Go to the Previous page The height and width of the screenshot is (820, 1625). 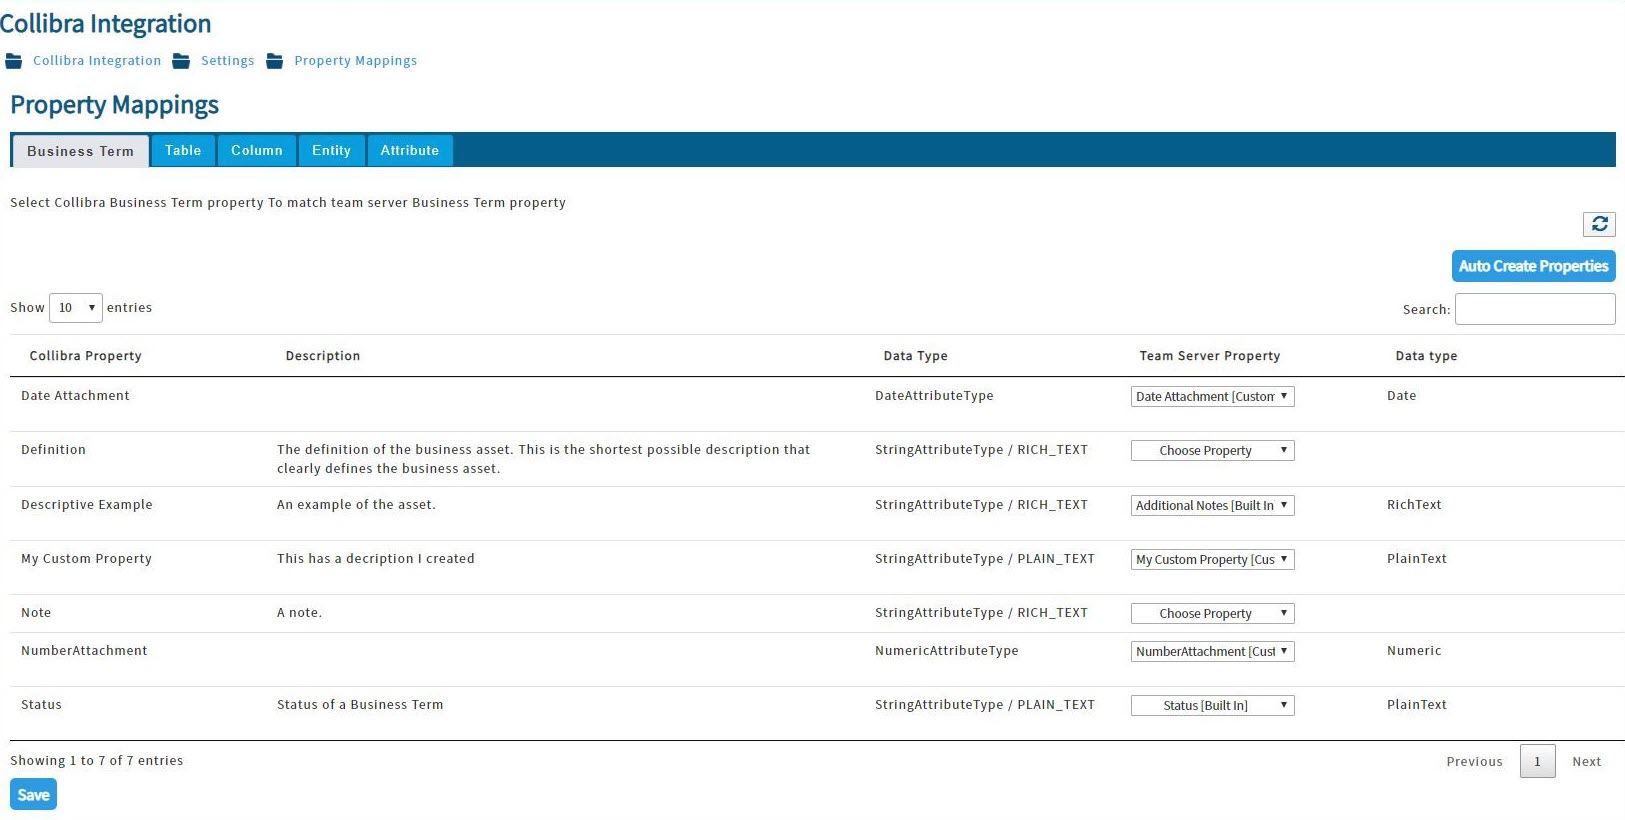point(1474,762)
